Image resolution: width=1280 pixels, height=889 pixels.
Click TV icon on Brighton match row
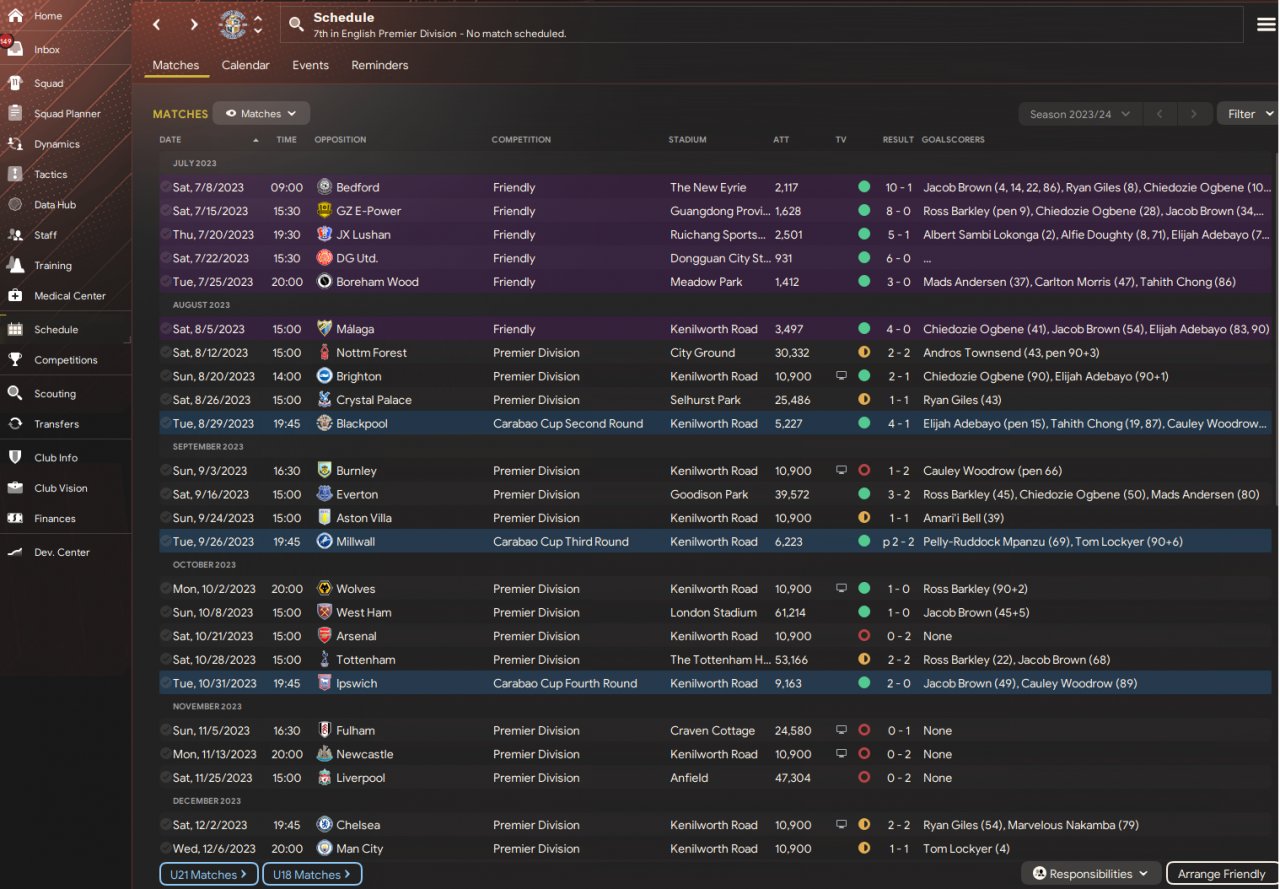click(x=842, y=376)
